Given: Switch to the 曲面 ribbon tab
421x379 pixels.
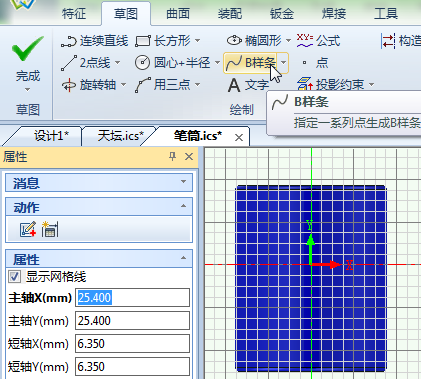Looking at the screenshot, I should pyautogui.click(x=178, y=14).
